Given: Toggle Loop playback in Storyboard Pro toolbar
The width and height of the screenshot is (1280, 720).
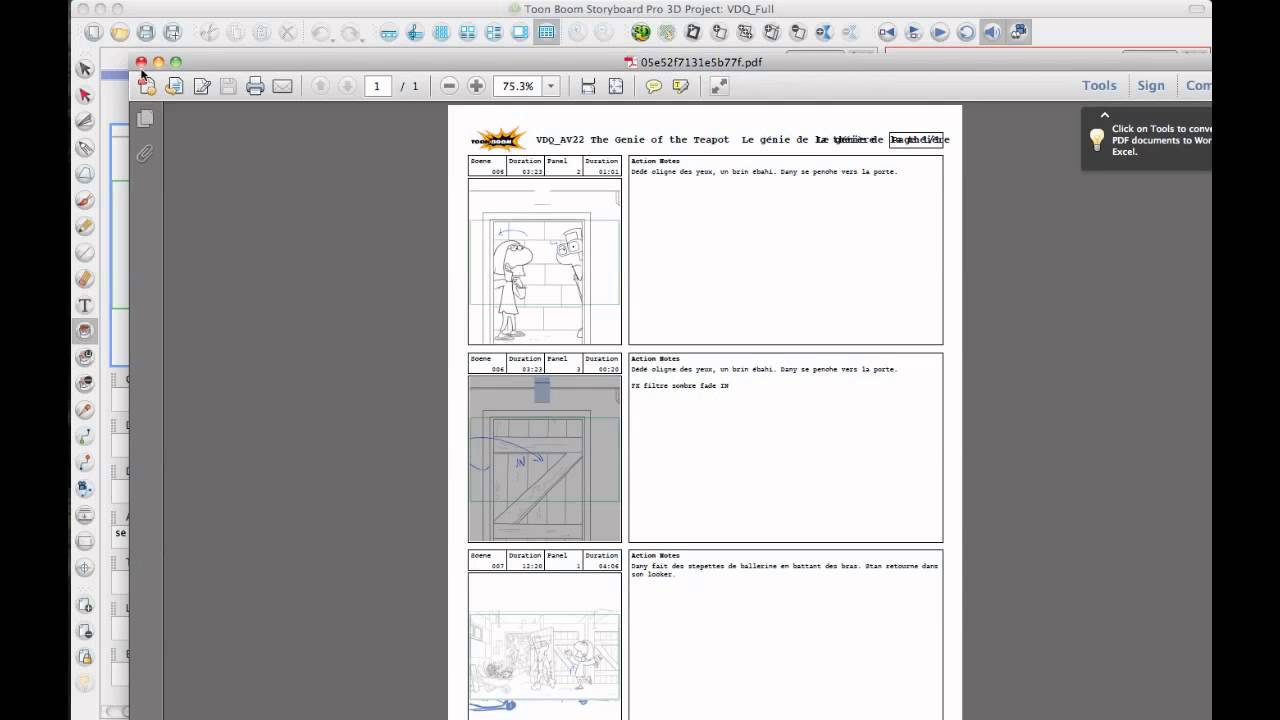Looking at the screenshot, I should click(x=966, y=33).
